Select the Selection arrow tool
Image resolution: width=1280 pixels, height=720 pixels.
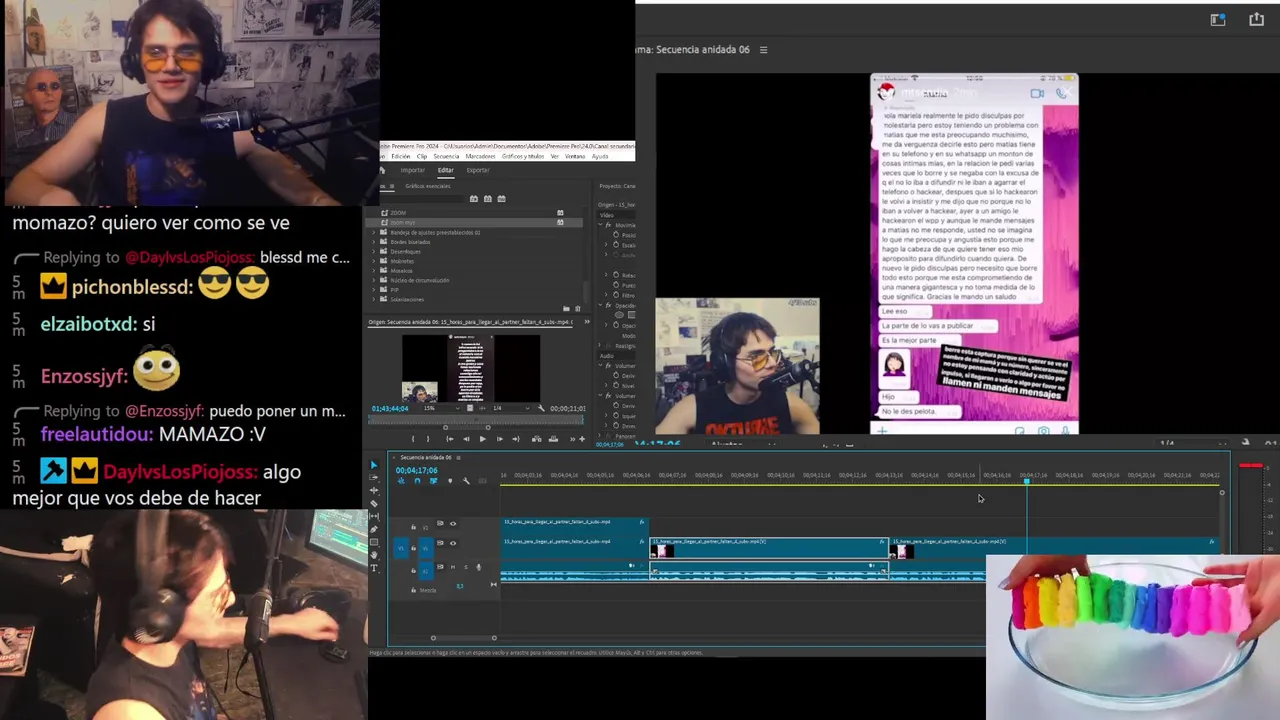(374, 465)
